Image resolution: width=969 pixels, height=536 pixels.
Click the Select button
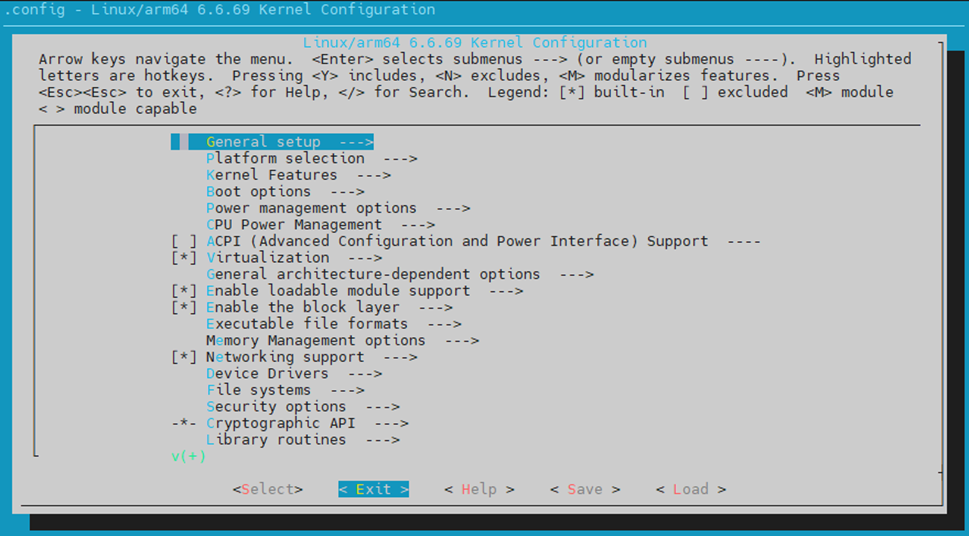pyautogui.click(x=268, y=490)
